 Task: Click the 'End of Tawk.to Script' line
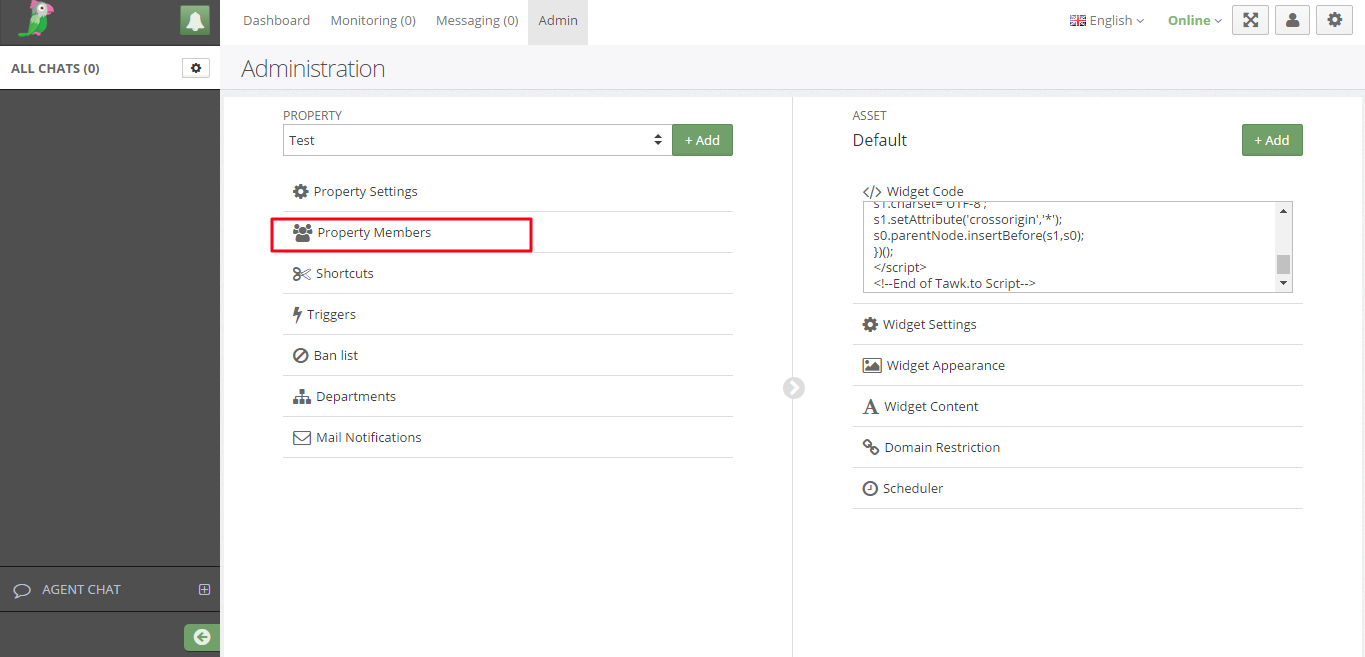click(x=954, y=283)
